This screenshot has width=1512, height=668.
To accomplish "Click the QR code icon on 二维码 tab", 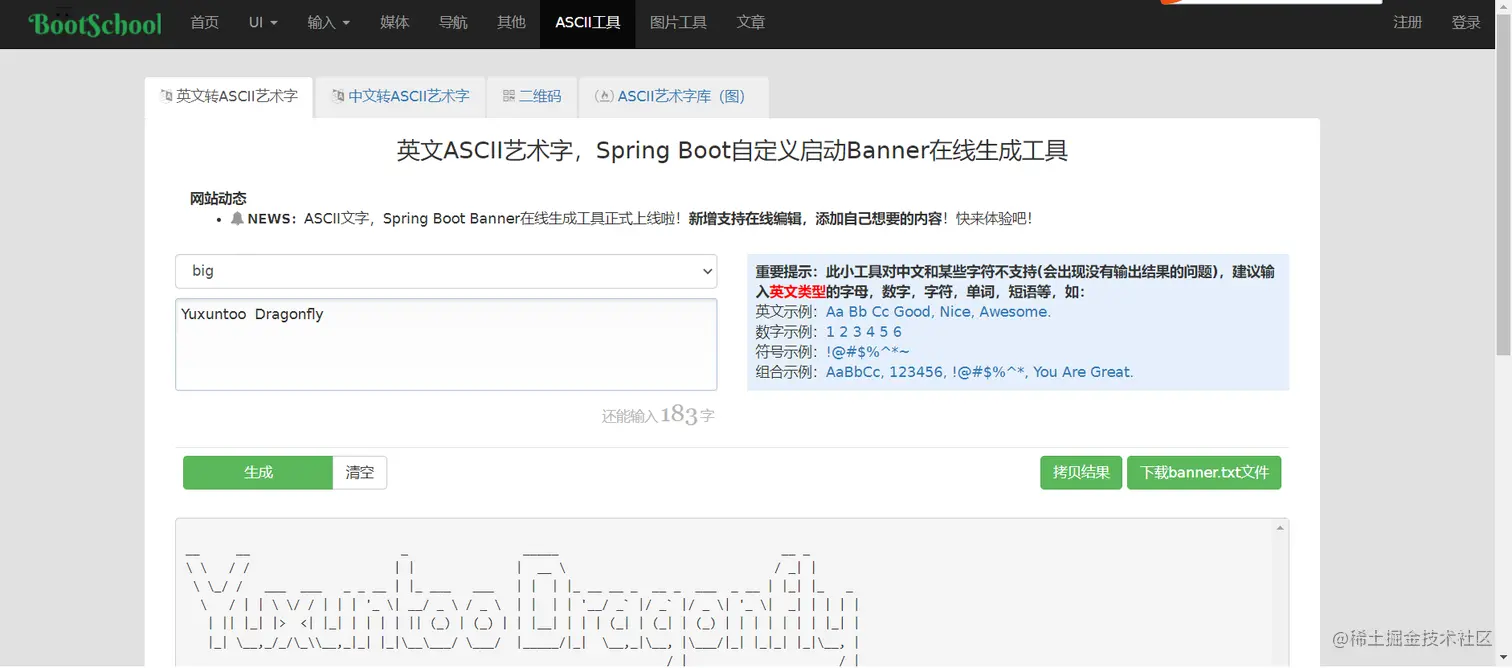I will (x=509, y=97).
